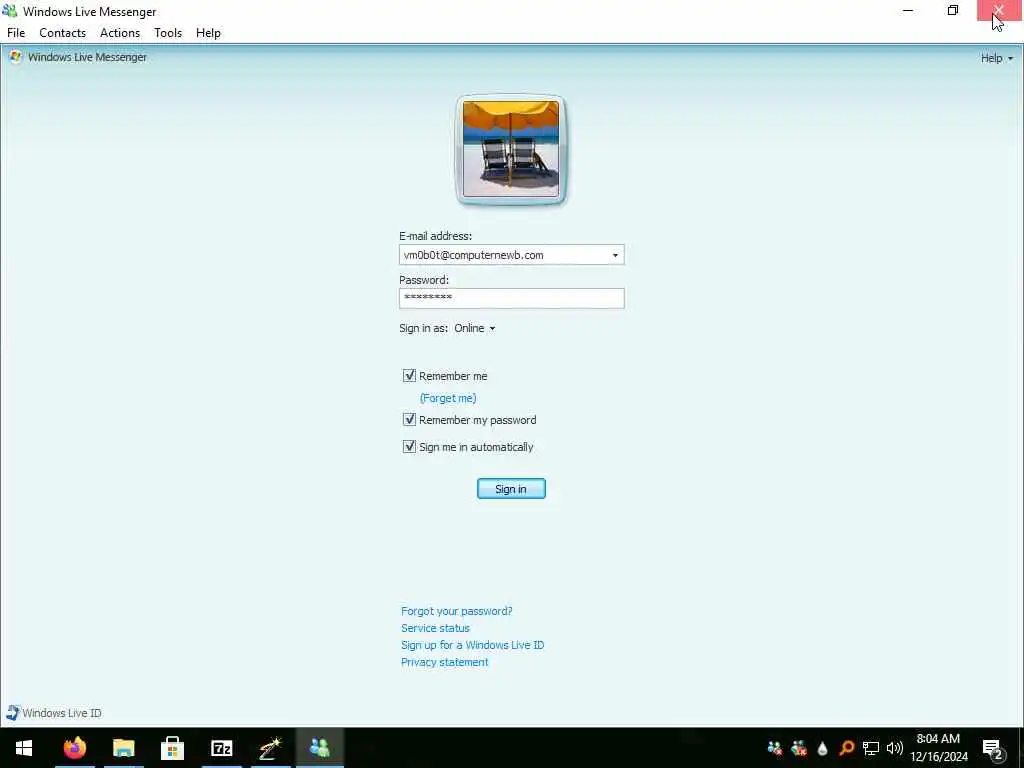Uncheck Remember my password
The height and width of the screenshot is (768, 1024).
coord(409,419)
